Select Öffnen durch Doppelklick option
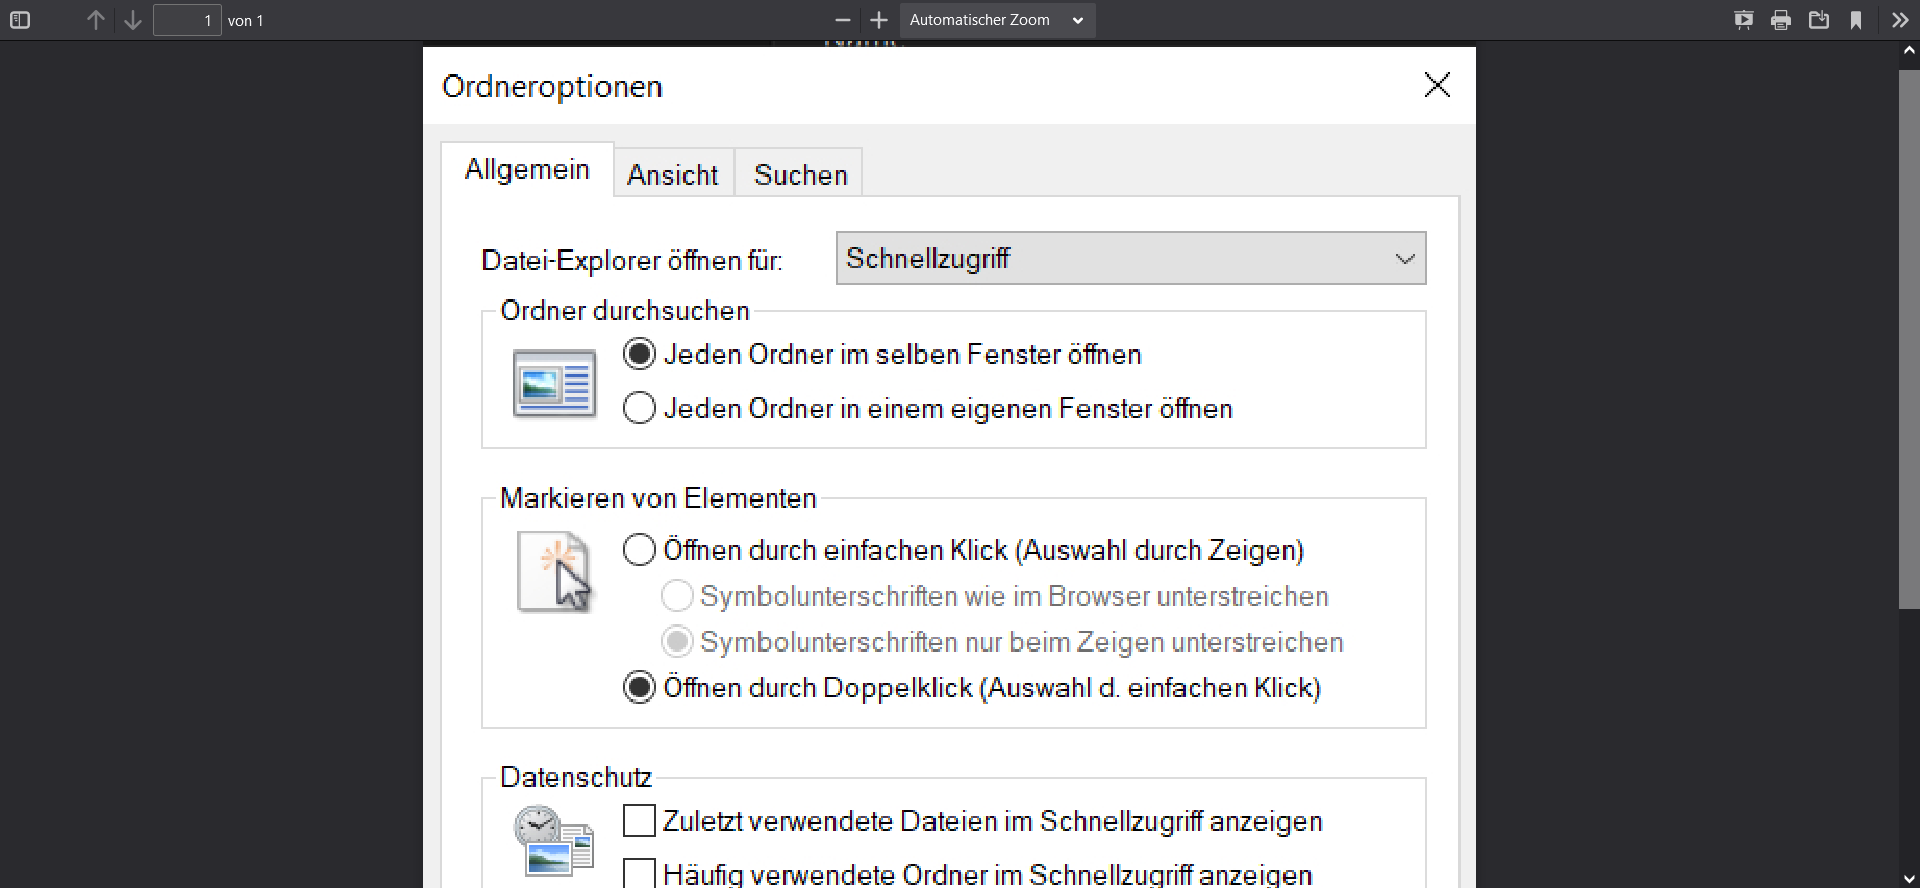This screenshot has width=1920, height=888. coord(972,688)
